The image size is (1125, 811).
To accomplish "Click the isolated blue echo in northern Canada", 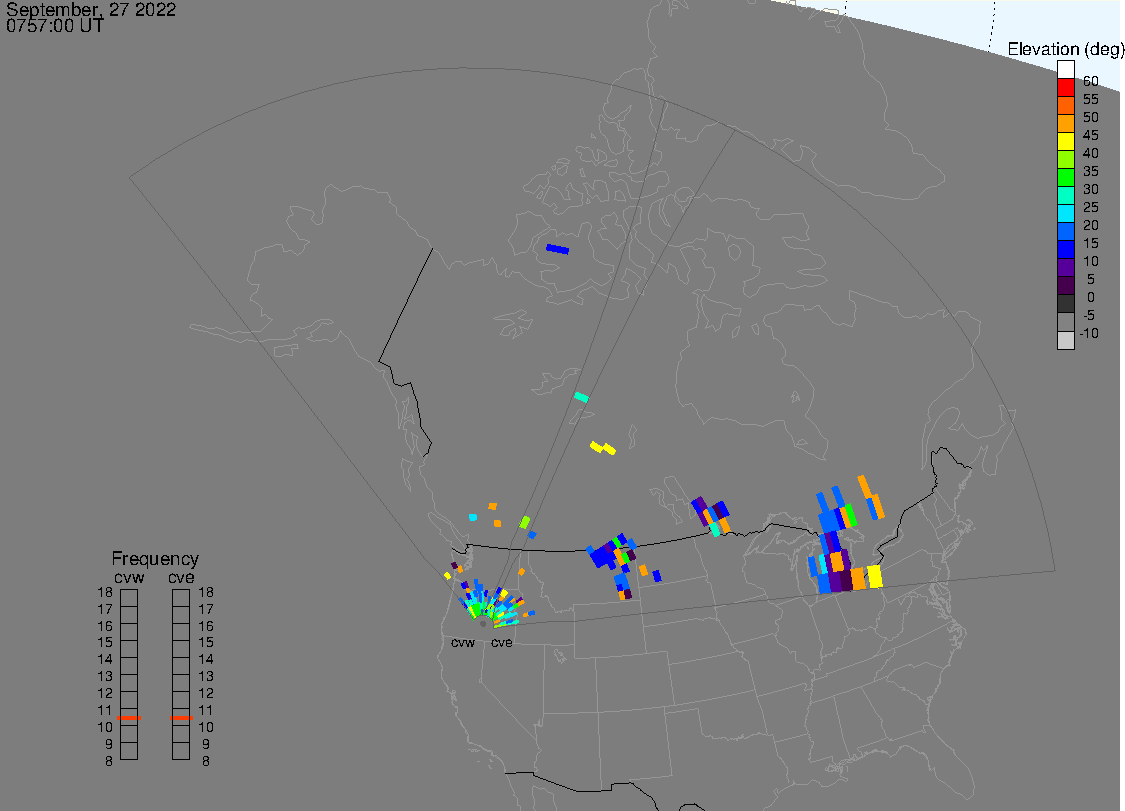I will tap(557, 249).
